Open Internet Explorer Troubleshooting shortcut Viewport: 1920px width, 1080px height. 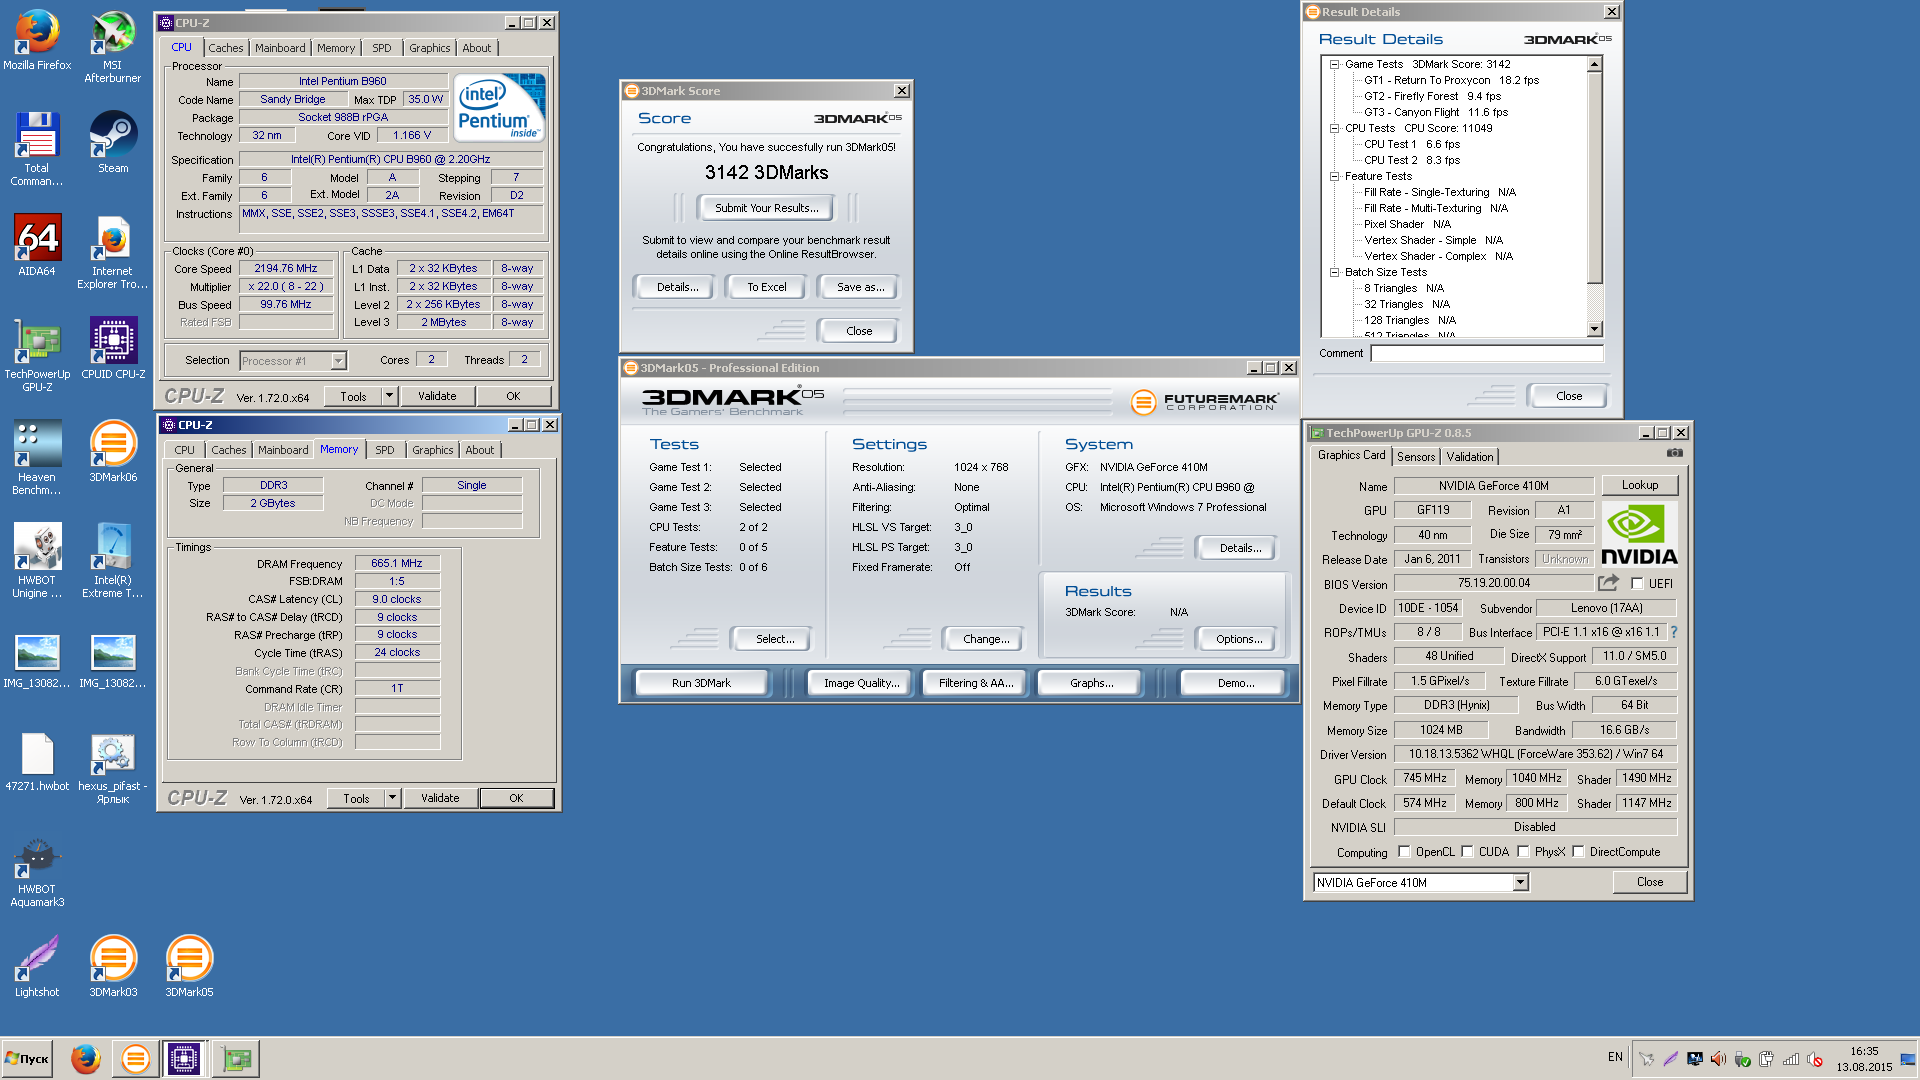(x=113, y=252)
